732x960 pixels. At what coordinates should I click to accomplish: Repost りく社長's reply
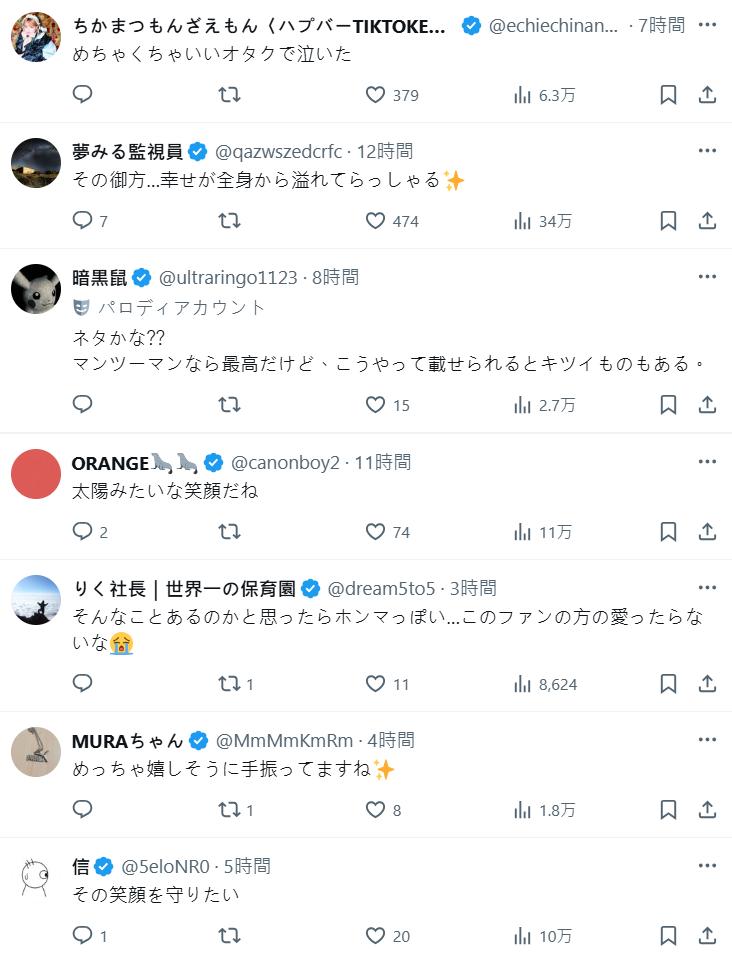229,684
